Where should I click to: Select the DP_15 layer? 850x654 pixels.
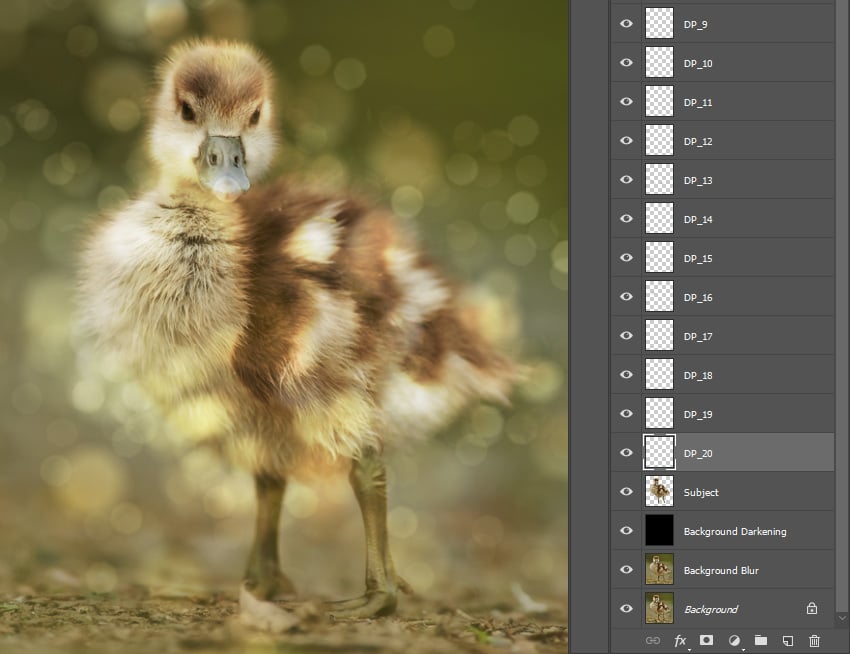pos(740,258)
